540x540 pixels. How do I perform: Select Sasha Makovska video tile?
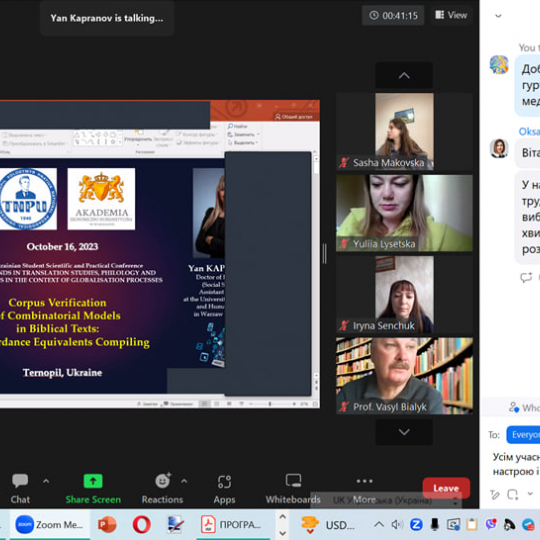[x=404, y=131]
